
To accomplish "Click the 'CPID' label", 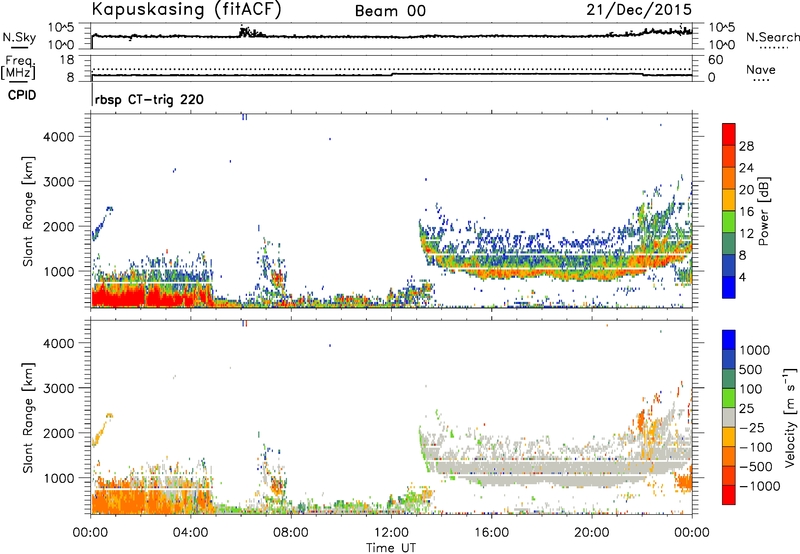I will pyautogui.click(x=22, y=95).
